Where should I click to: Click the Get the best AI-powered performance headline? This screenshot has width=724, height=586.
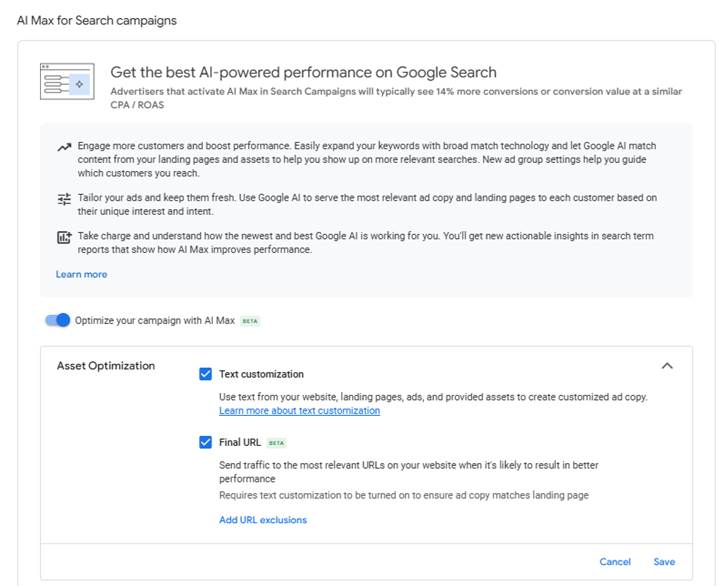point(303,72)
